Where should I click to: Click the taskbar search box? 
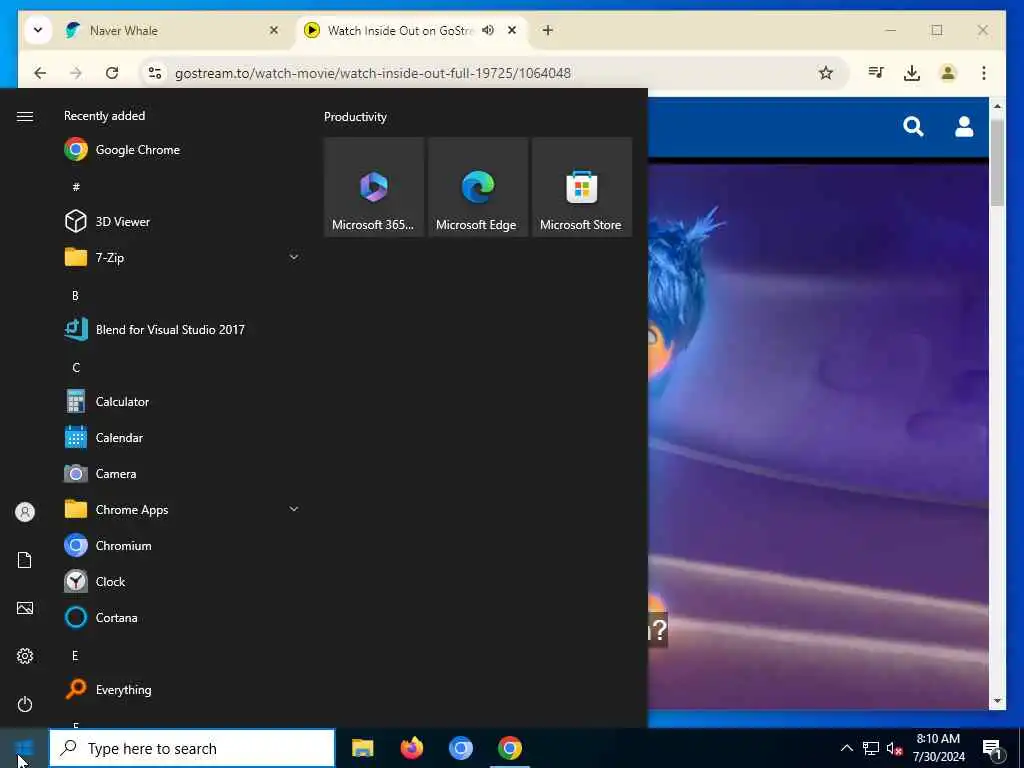tap(192, 748)
